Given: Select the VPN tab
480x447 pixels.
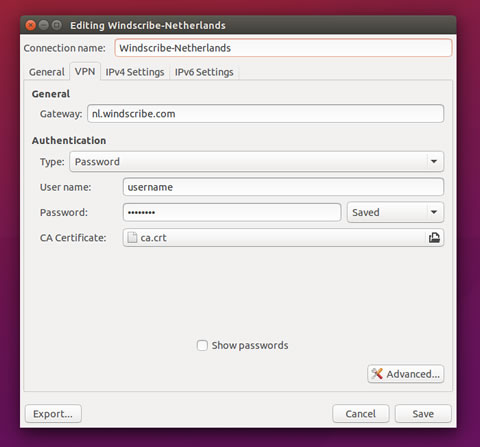Looking at the screenshot, I should [85, 71].
